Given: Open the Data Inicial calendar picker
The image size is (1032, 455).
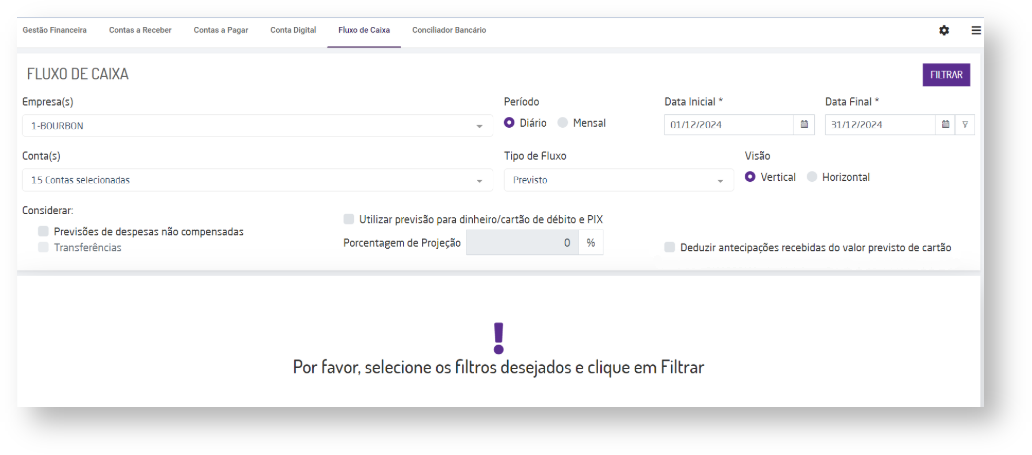Looking at the screenshot, I should [x=804, y=124].
